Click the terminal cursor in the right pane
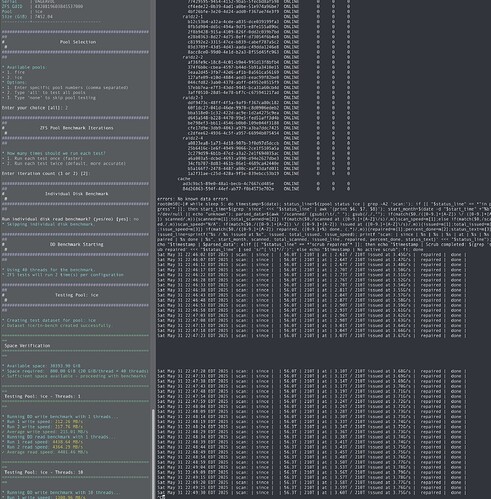Screen dimensions: 491x499 (x=162, y=497)
